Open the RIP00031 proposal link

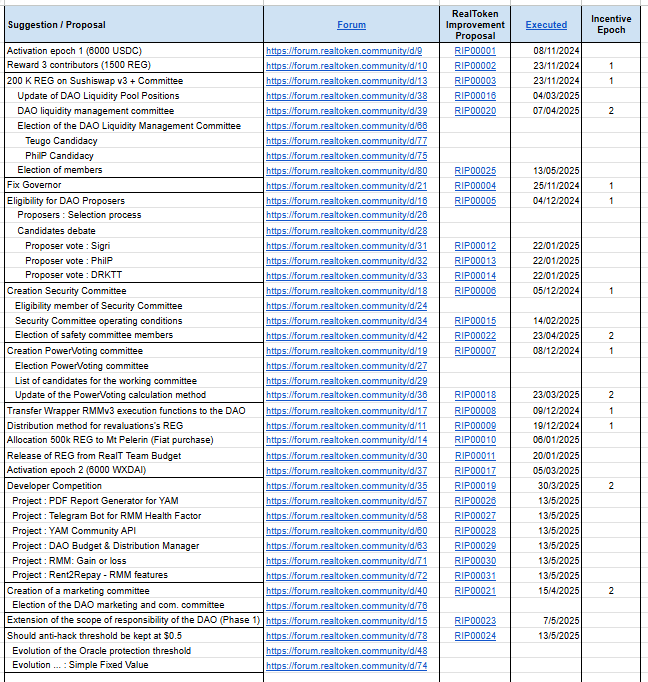[x=475, y=576]
